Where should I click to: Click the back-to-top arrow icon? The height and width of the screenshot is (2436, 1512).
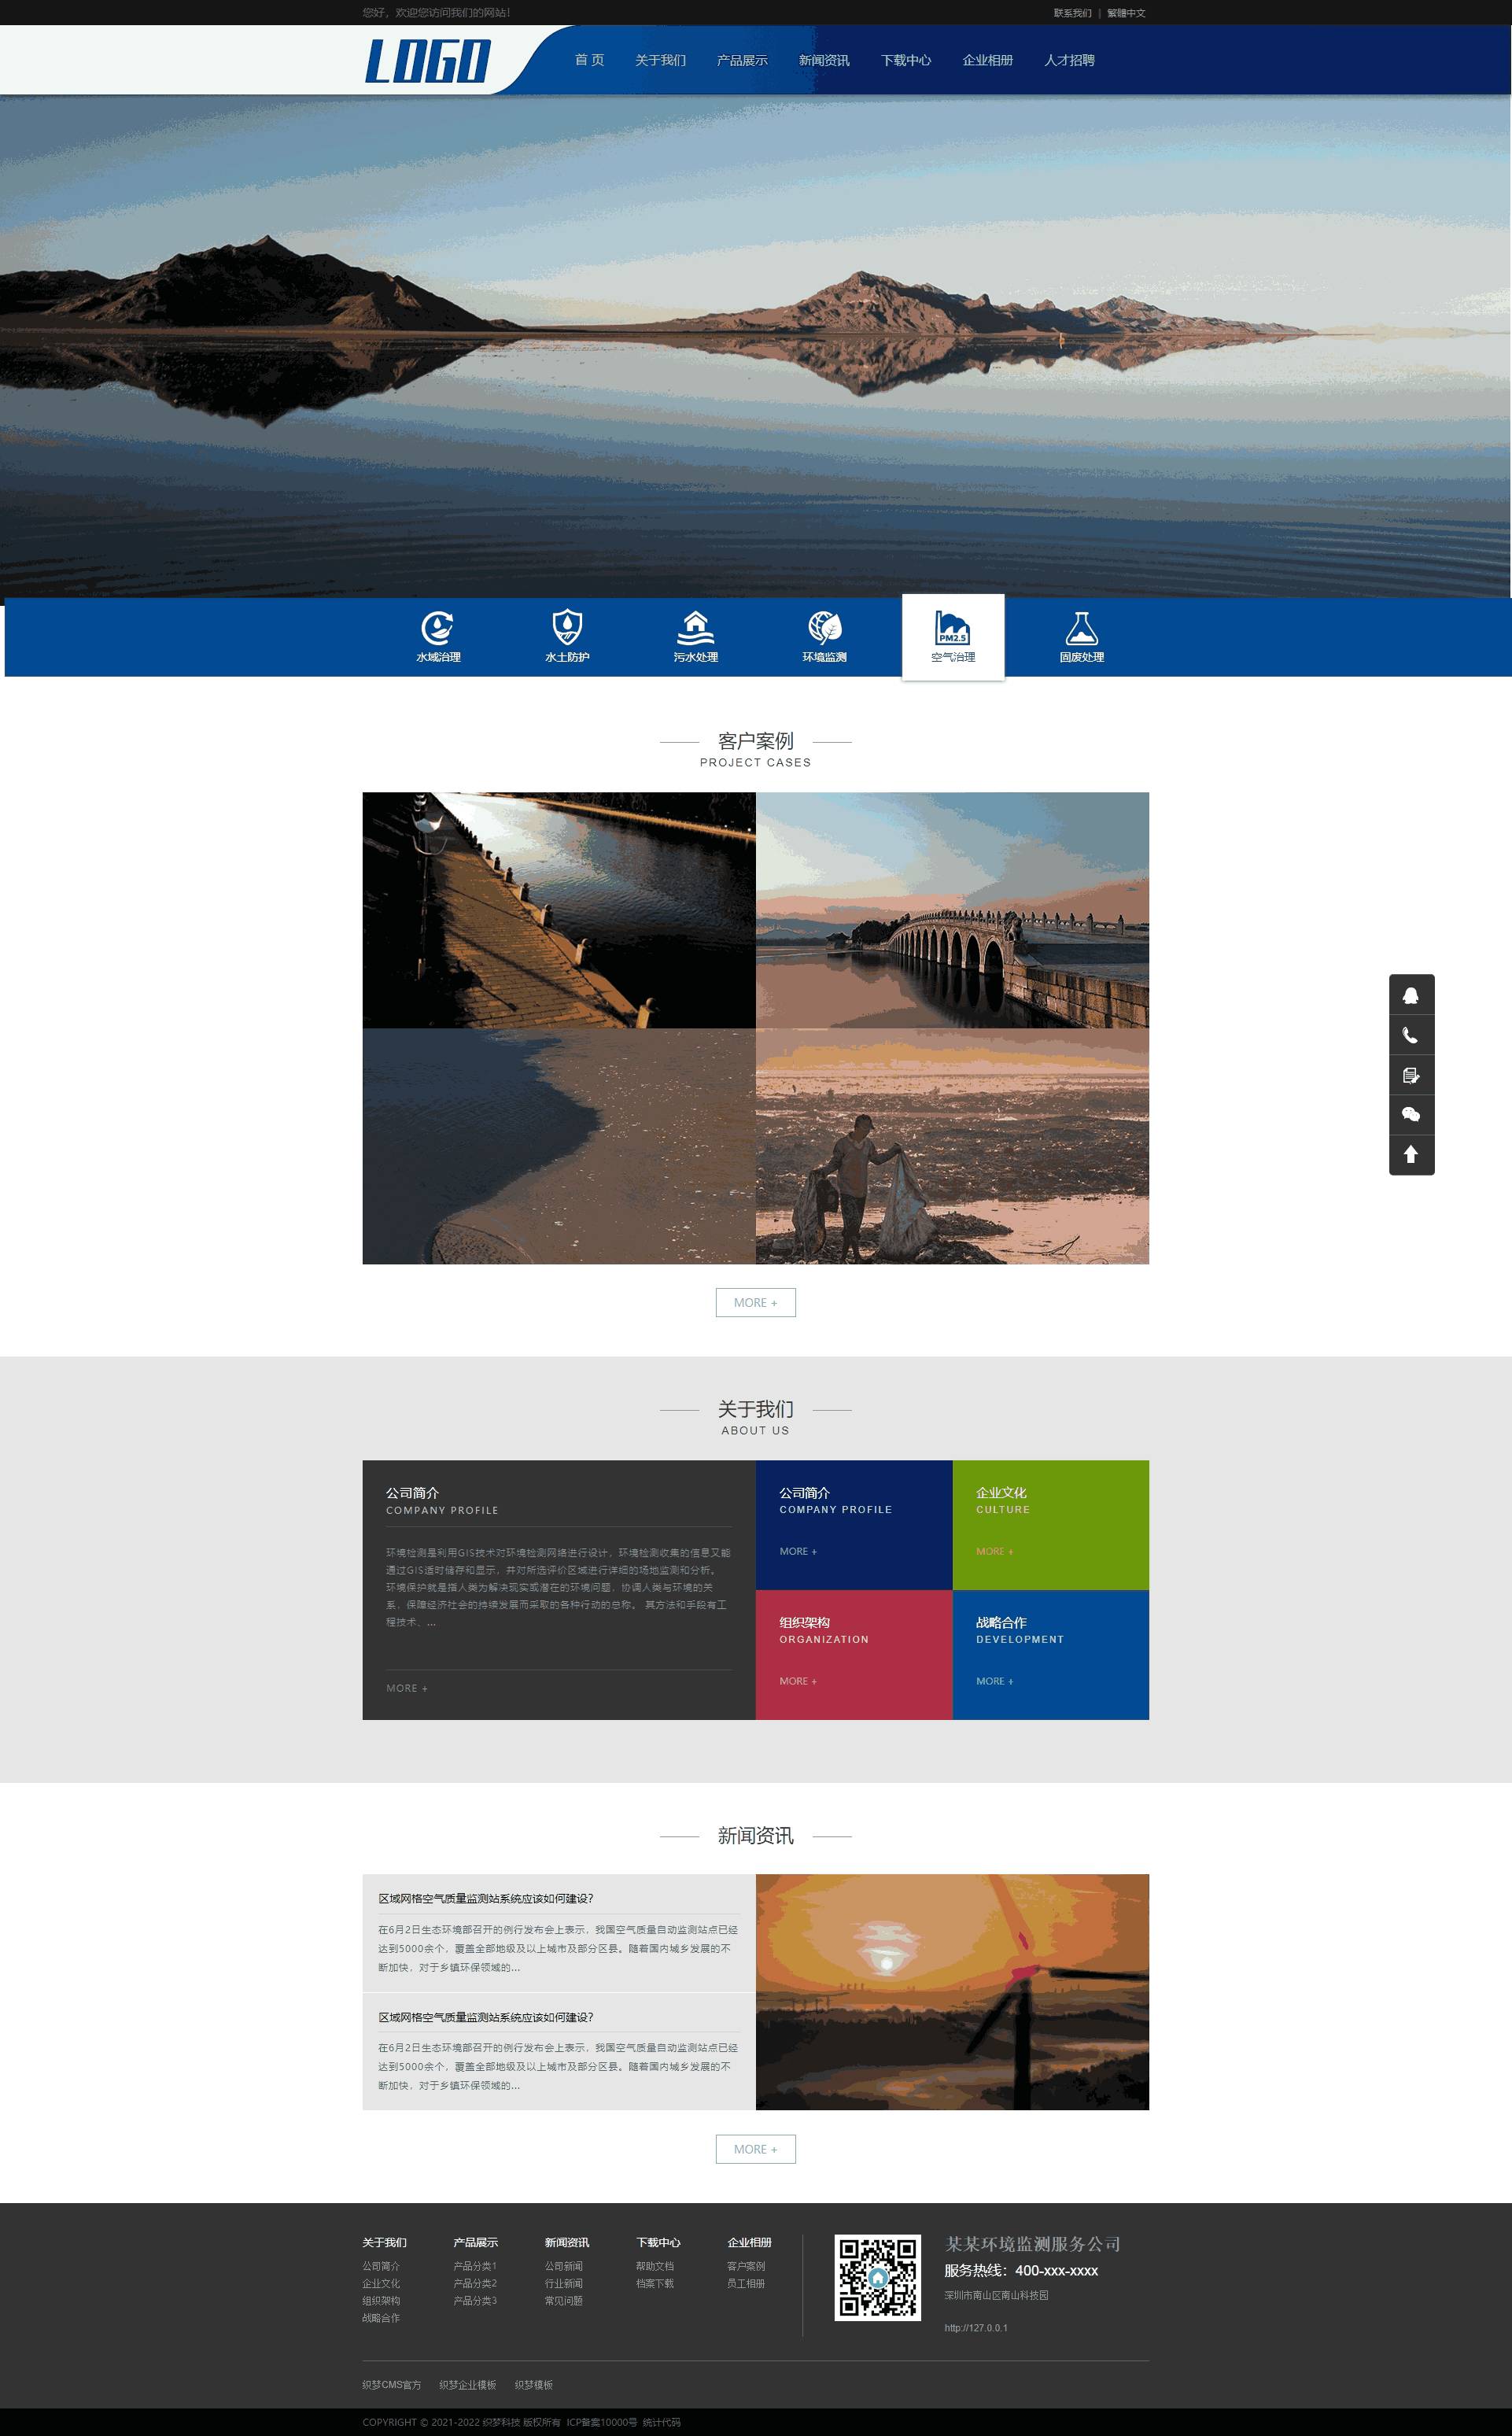[x=1410, y=1154]
